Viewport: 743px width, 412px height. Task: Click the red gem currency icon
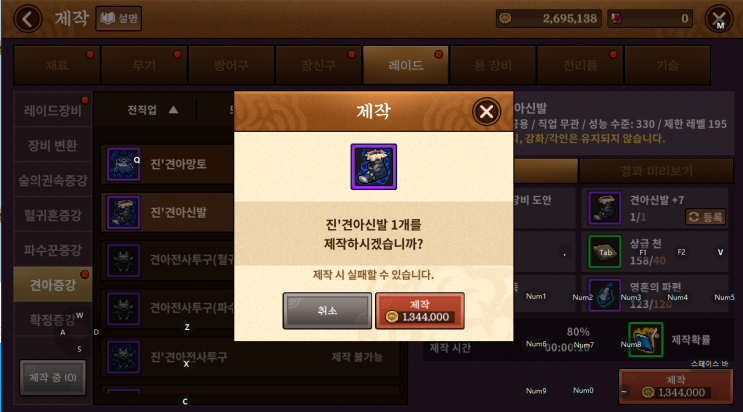click(x=616, y=18)
